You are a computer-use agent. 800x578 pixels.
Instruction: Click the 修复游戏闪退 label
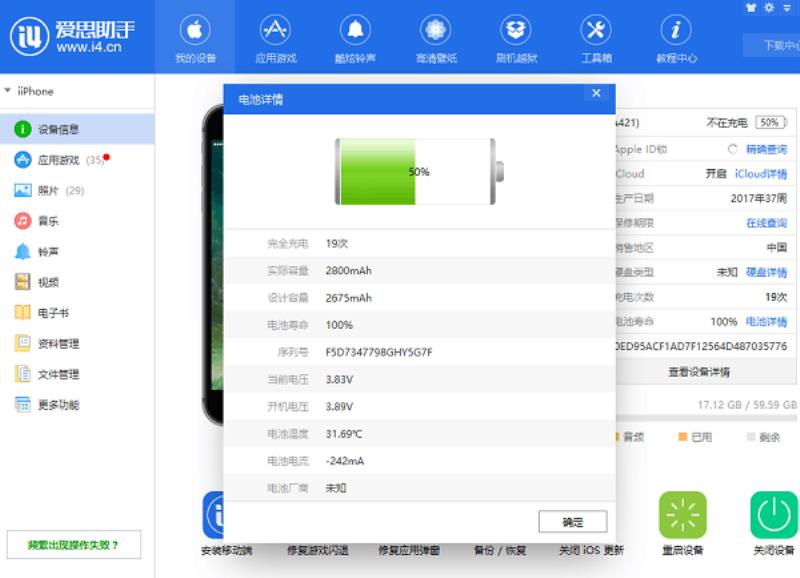(x=318, y=550)
